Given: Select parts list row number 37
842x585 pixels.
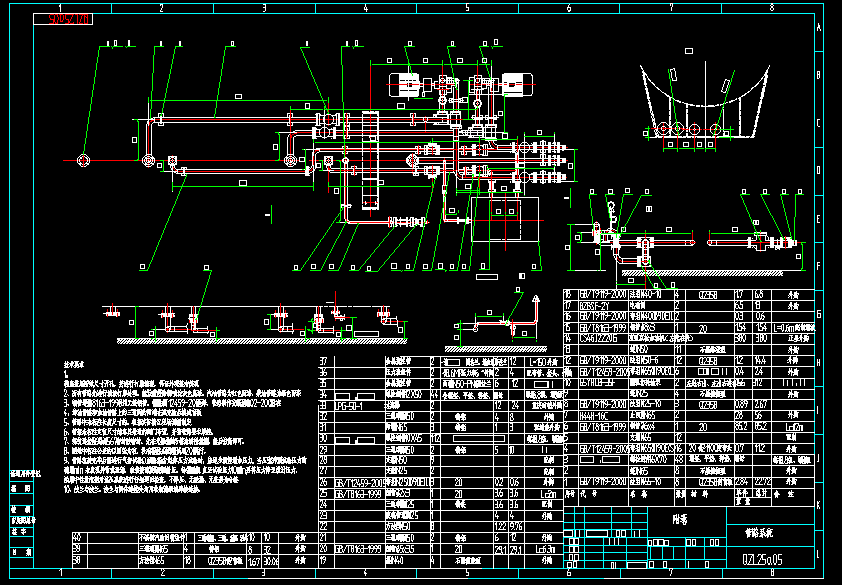Looking at the screenshot, I should coord(323,360).
